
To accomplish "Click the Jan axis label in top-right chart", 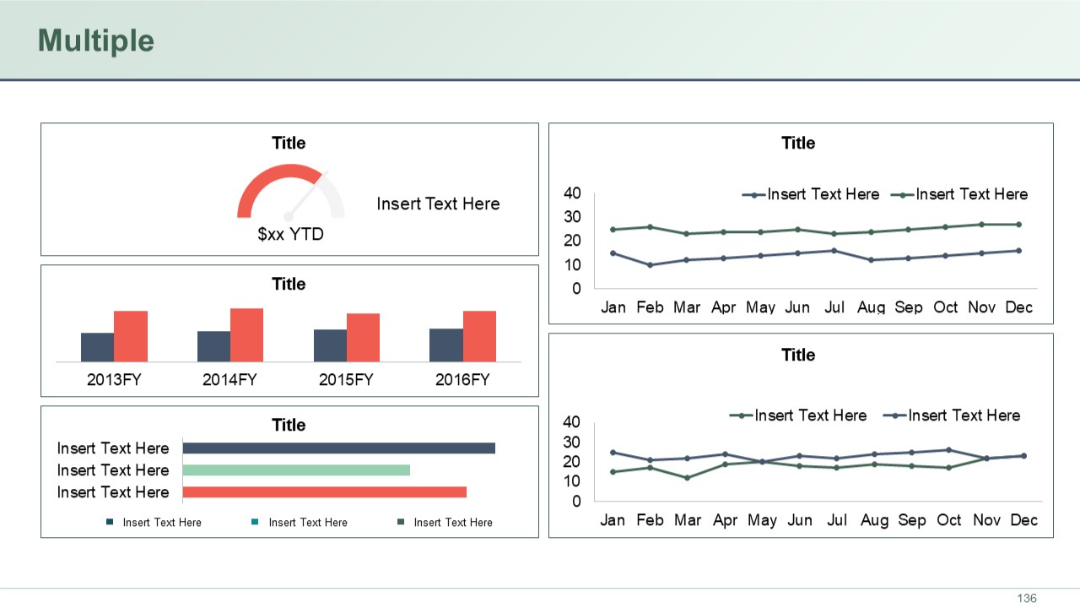I will [x=613, y=307].
